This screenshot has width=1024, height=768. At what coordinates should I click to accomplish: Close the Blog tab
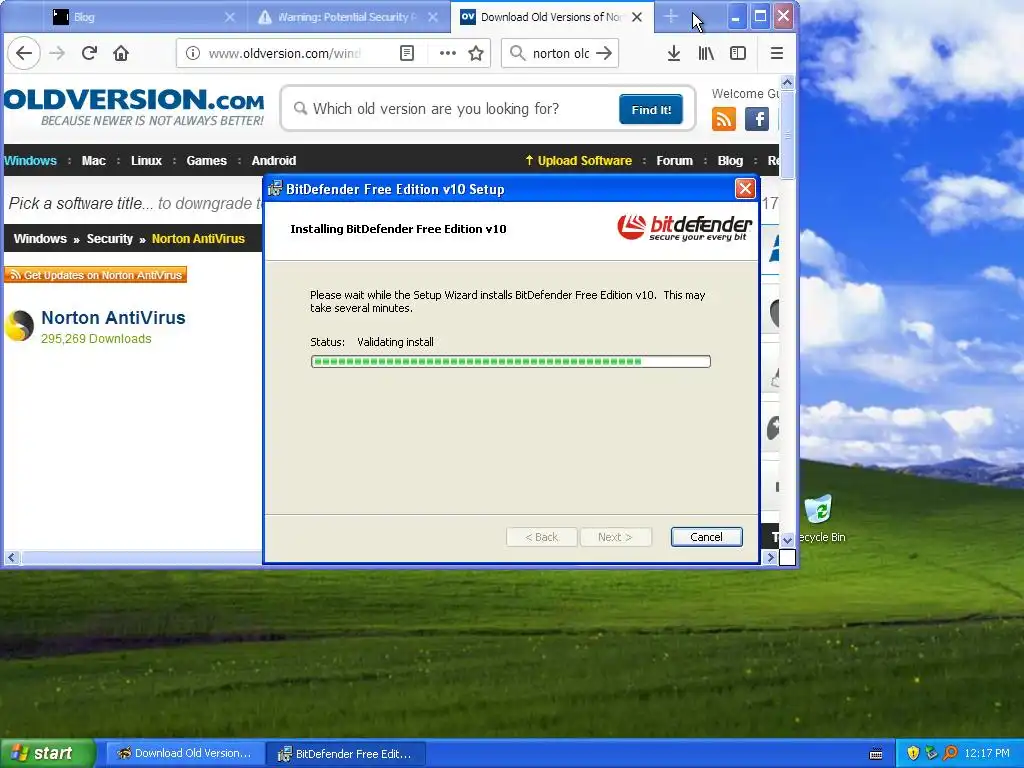pos(230,17)
